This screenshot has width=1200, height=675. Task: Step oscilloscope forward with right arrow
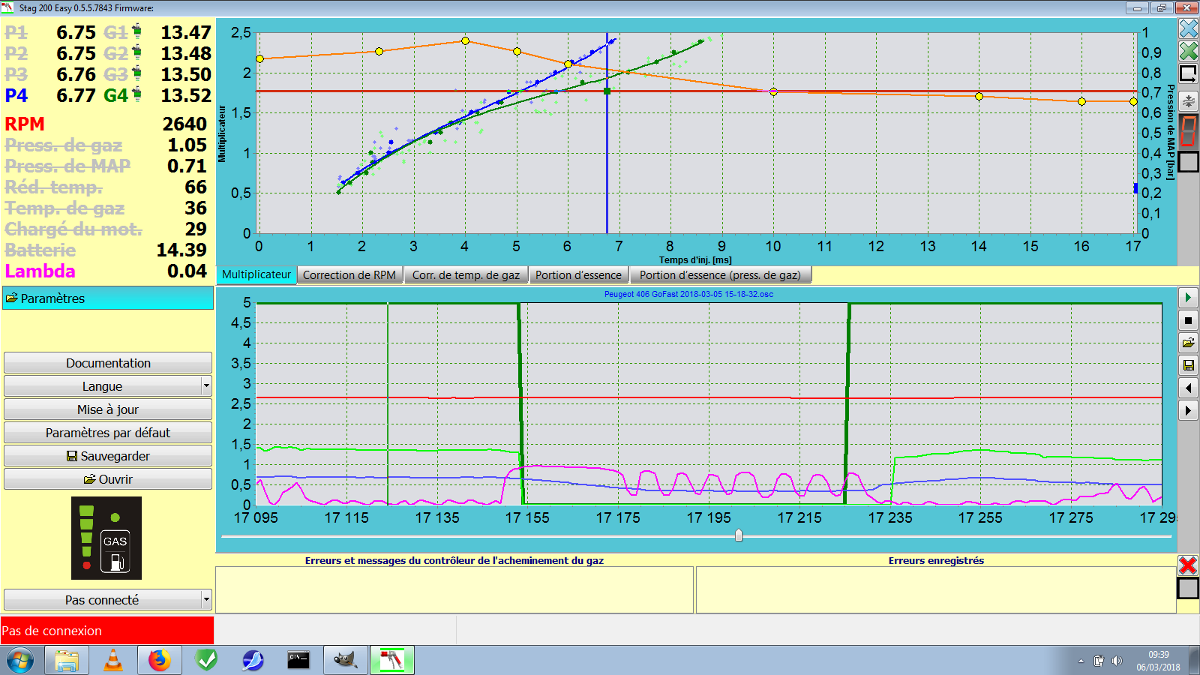click(1188, 410)
